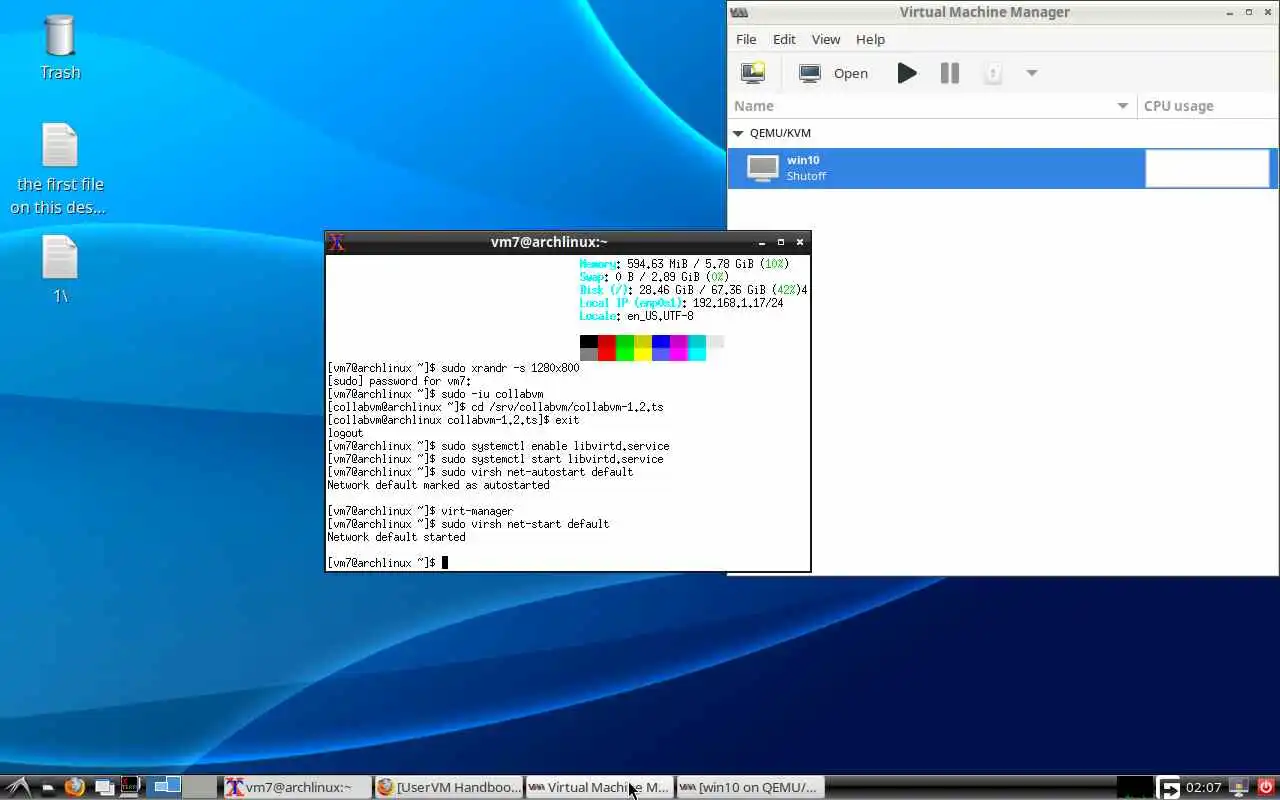Select the desktop file named 1\
The height and width of the screenshot is (800, 1280).
point(60,268)
